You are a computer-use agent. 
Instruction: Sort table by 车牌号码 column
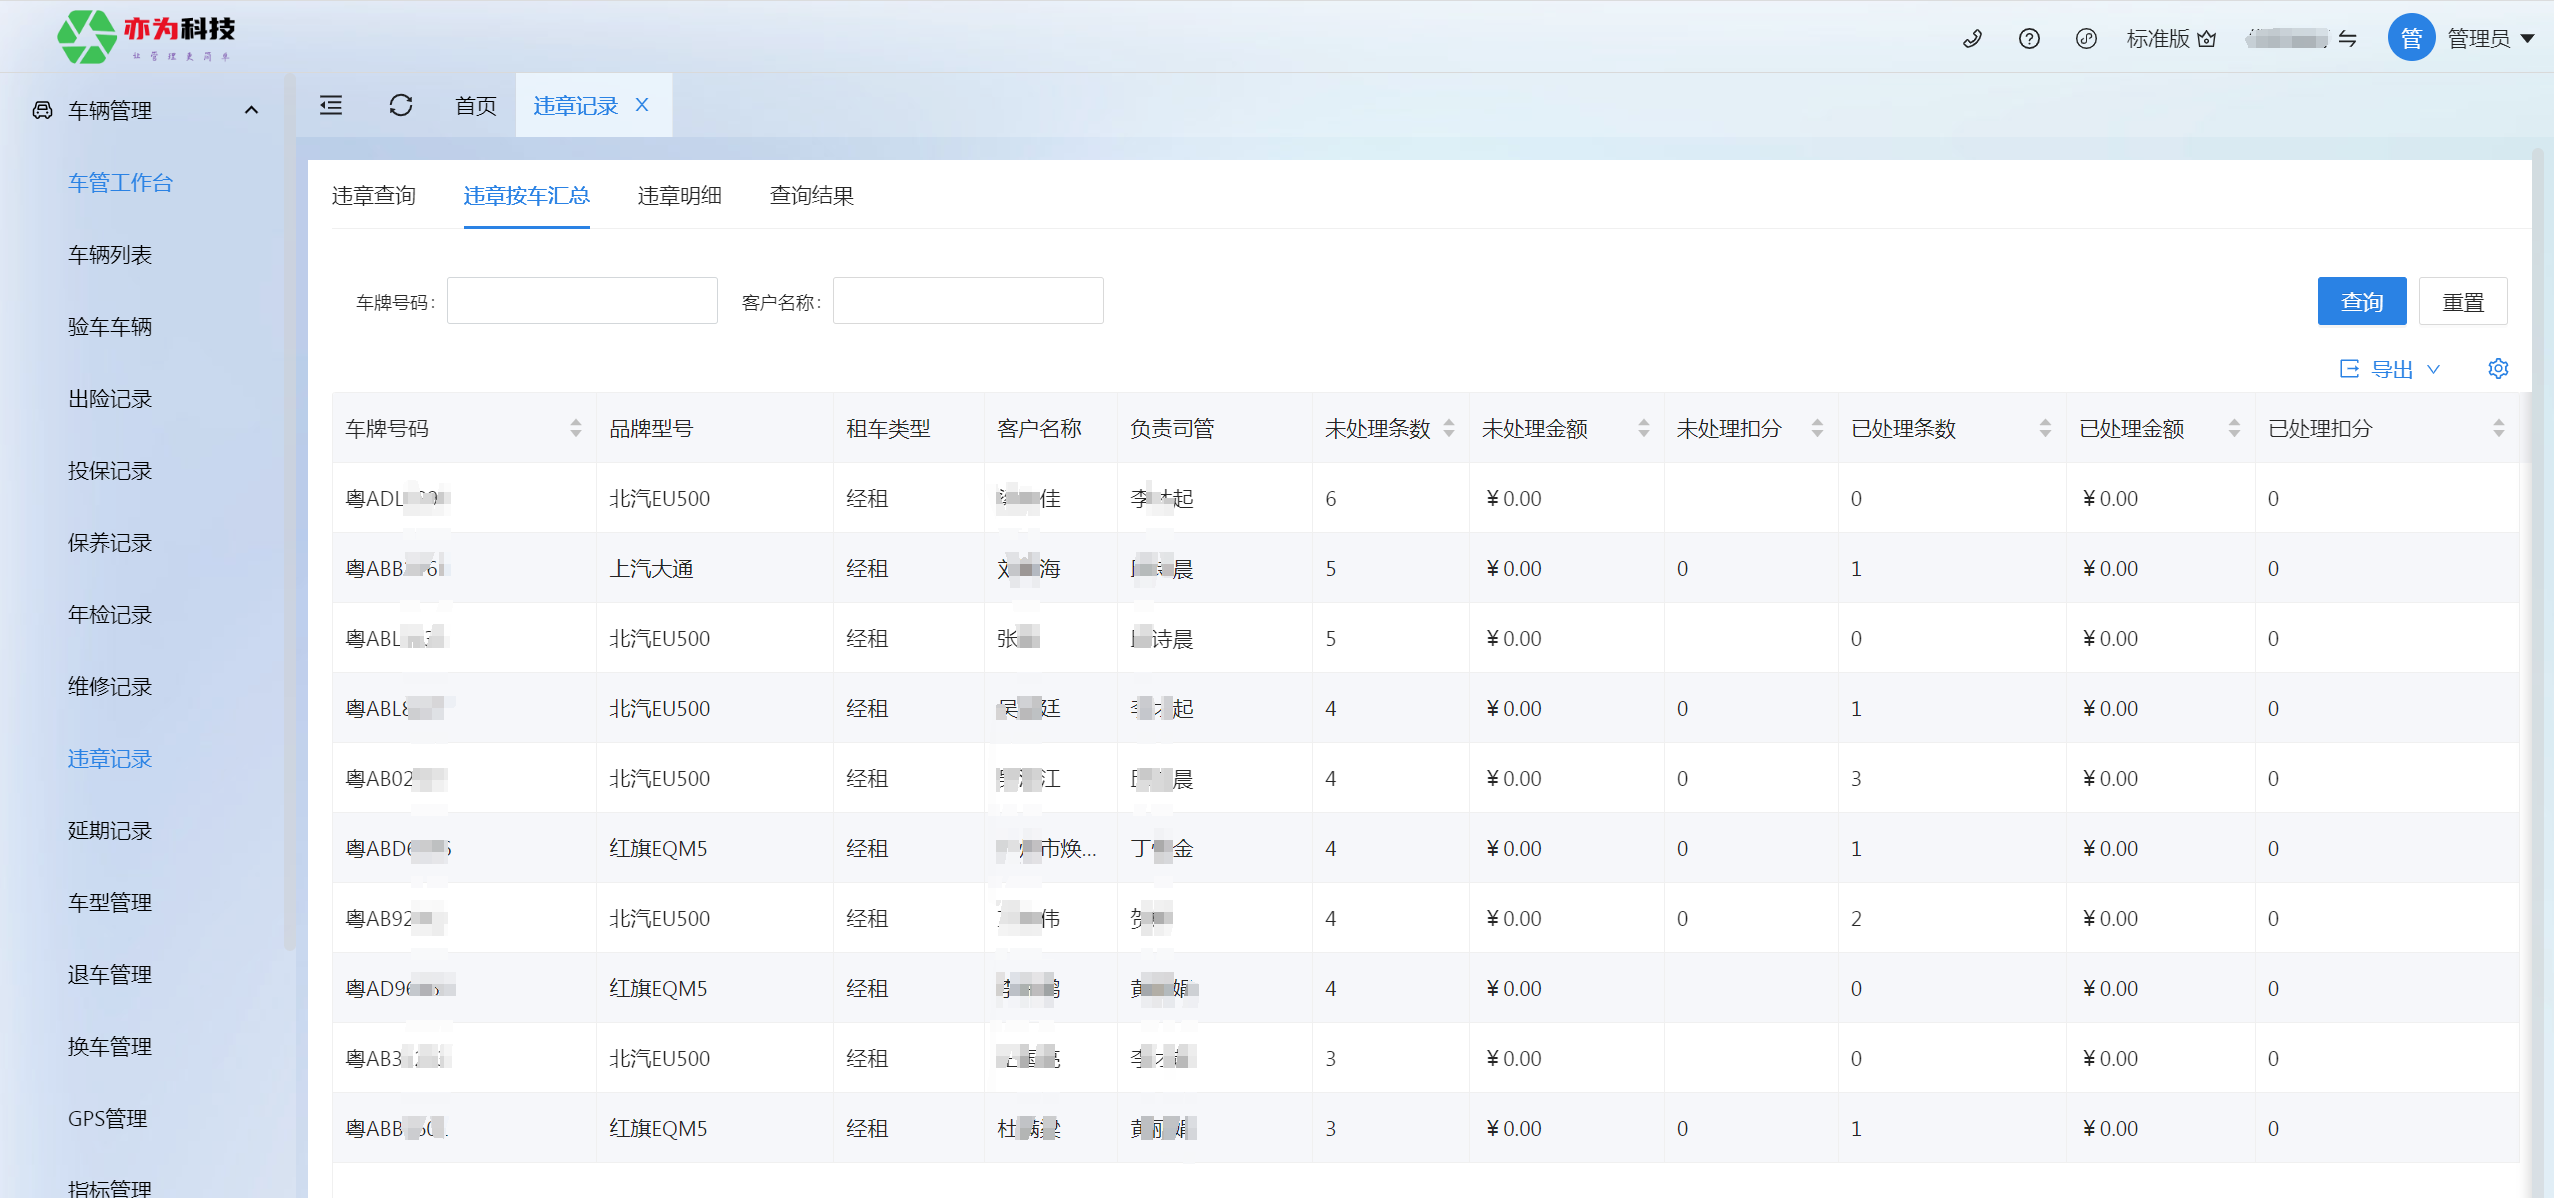[x=576, y=428]
